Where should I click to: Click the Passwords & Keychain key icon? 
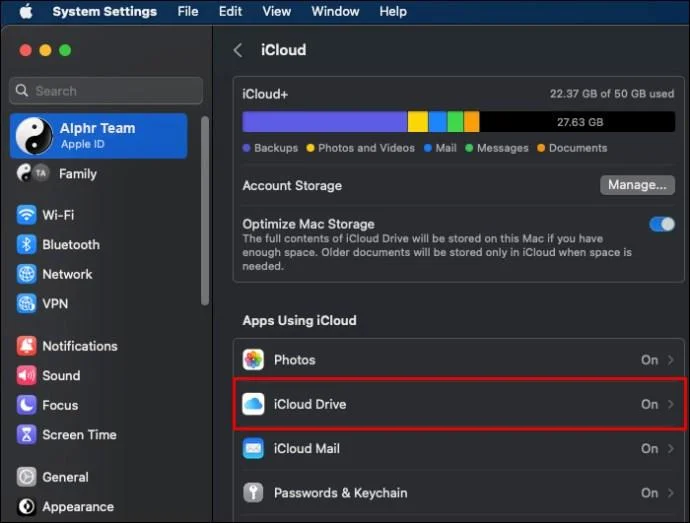point(253,493)
